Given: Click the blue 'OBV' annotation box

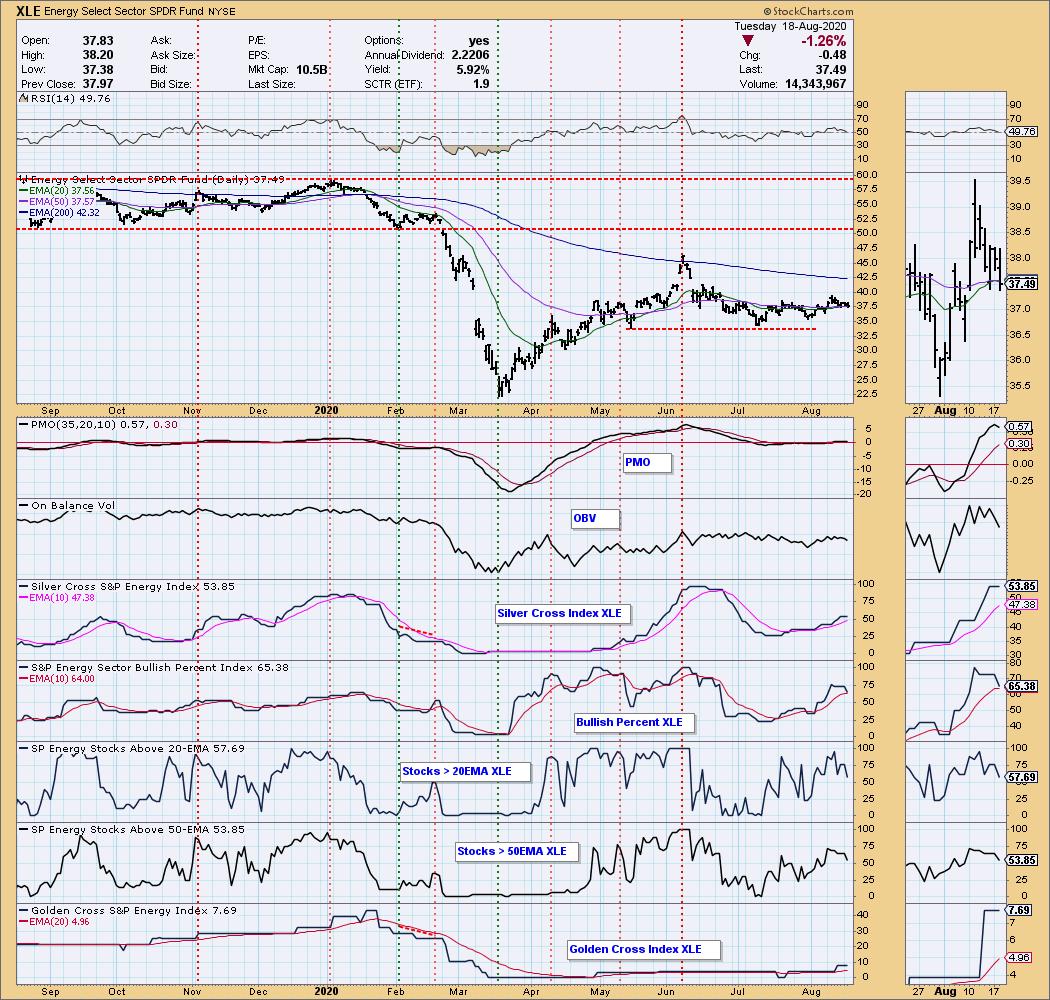Looking at the screenshot, I should 595,518.
